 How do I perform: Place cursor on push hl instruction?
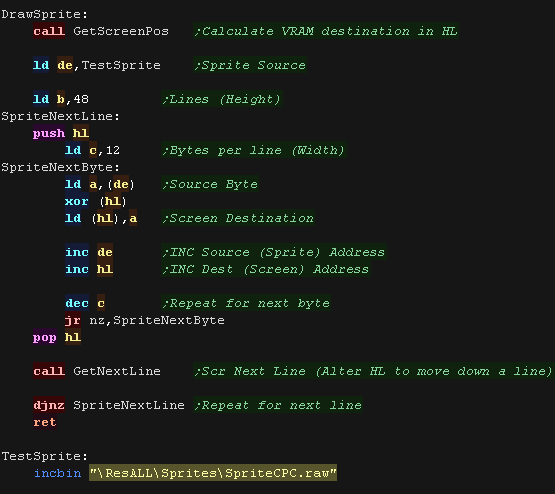[x=61, y=133]
